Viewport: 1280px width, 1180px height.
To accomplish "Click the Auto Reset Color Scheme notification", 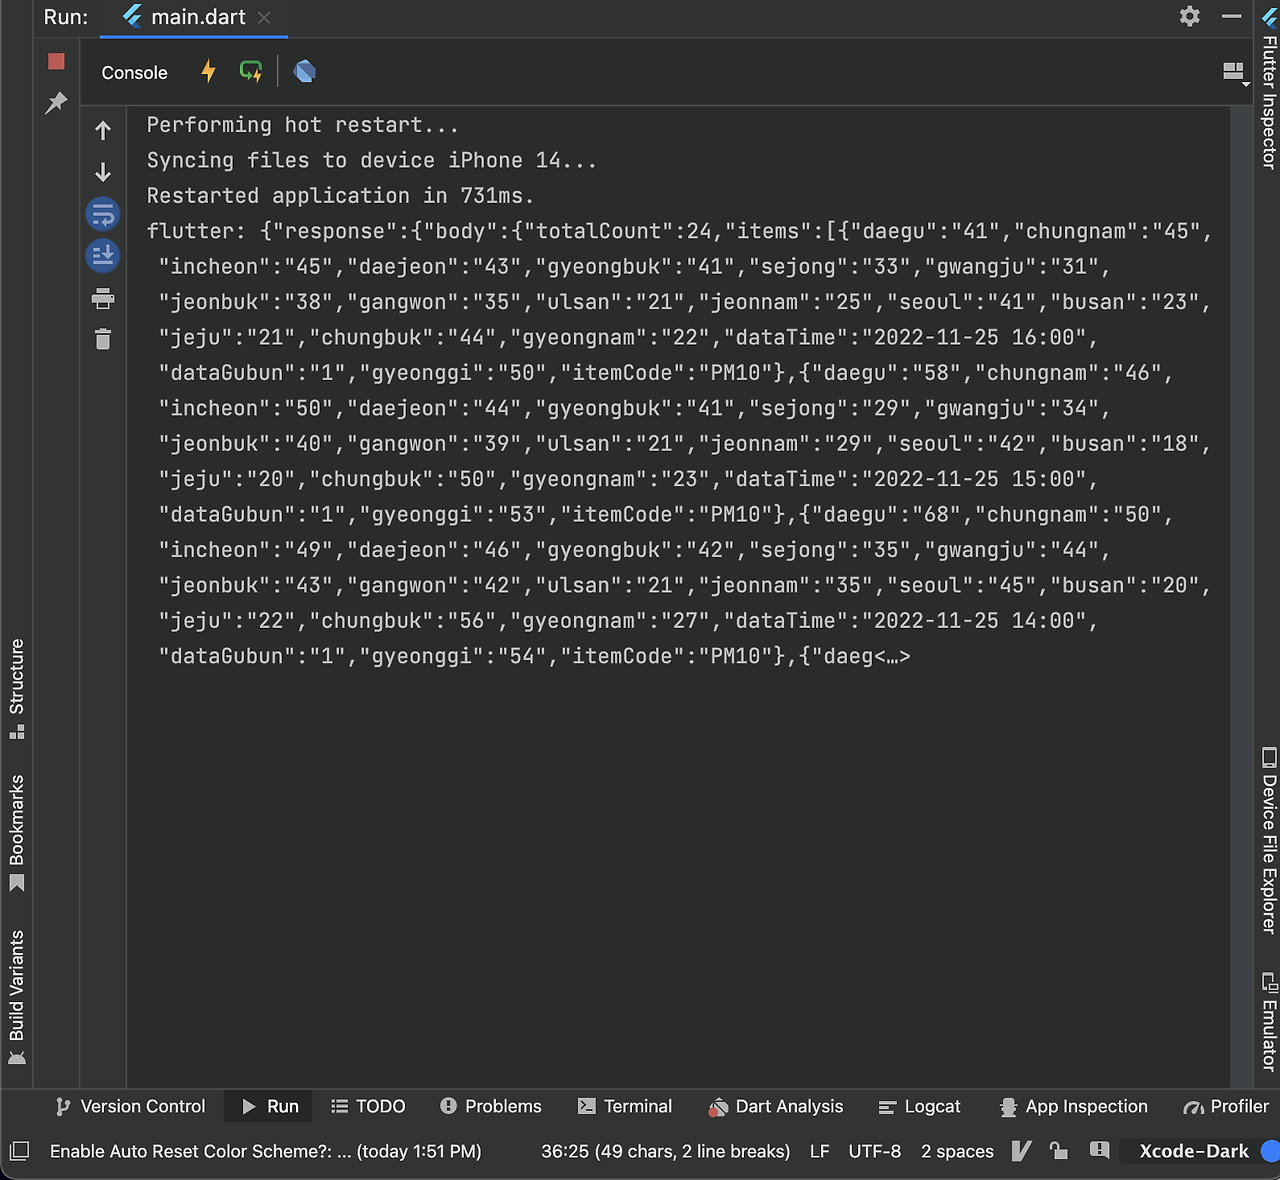I will pos(266,1151).
